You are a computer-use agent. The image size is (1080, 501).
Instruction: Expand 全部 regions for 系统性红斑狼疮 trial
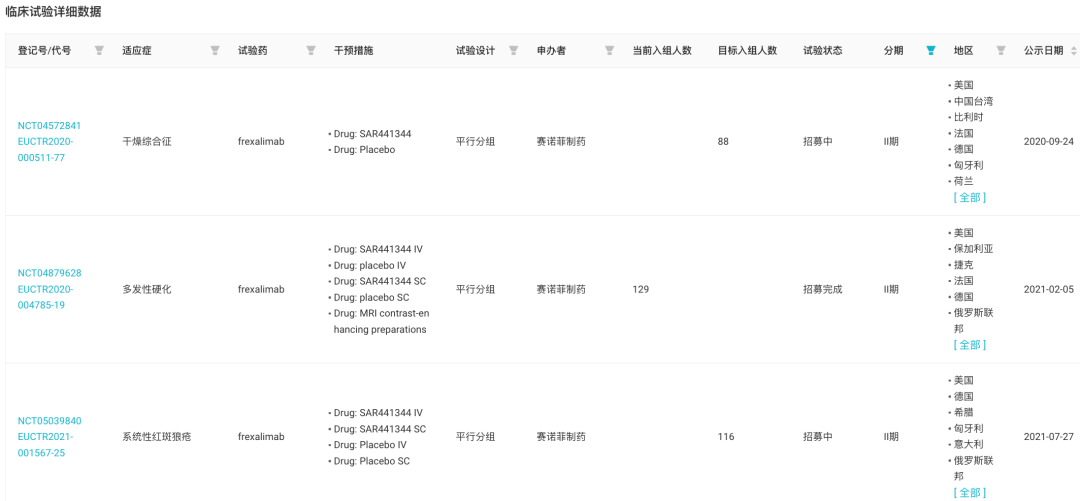970,492
